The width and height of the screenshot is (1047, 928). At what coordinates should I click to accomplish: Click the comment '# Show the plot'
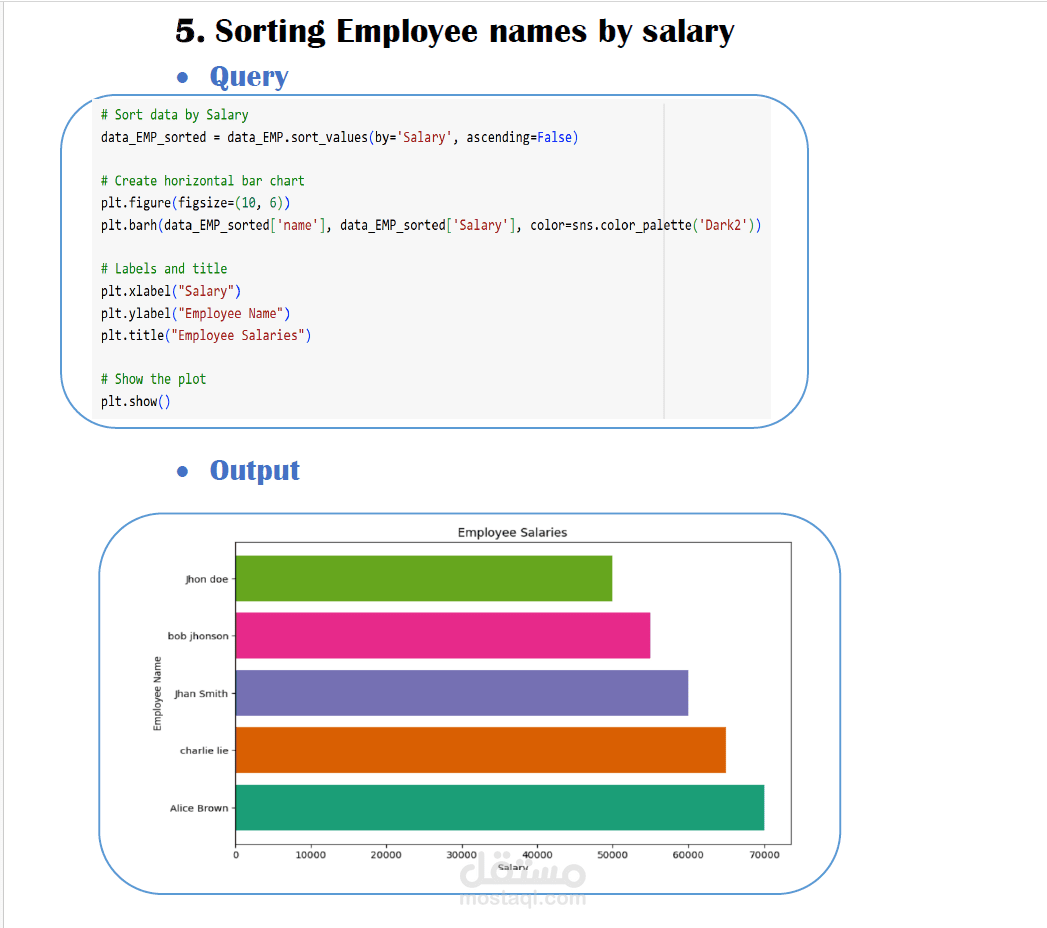pos(153,379)
